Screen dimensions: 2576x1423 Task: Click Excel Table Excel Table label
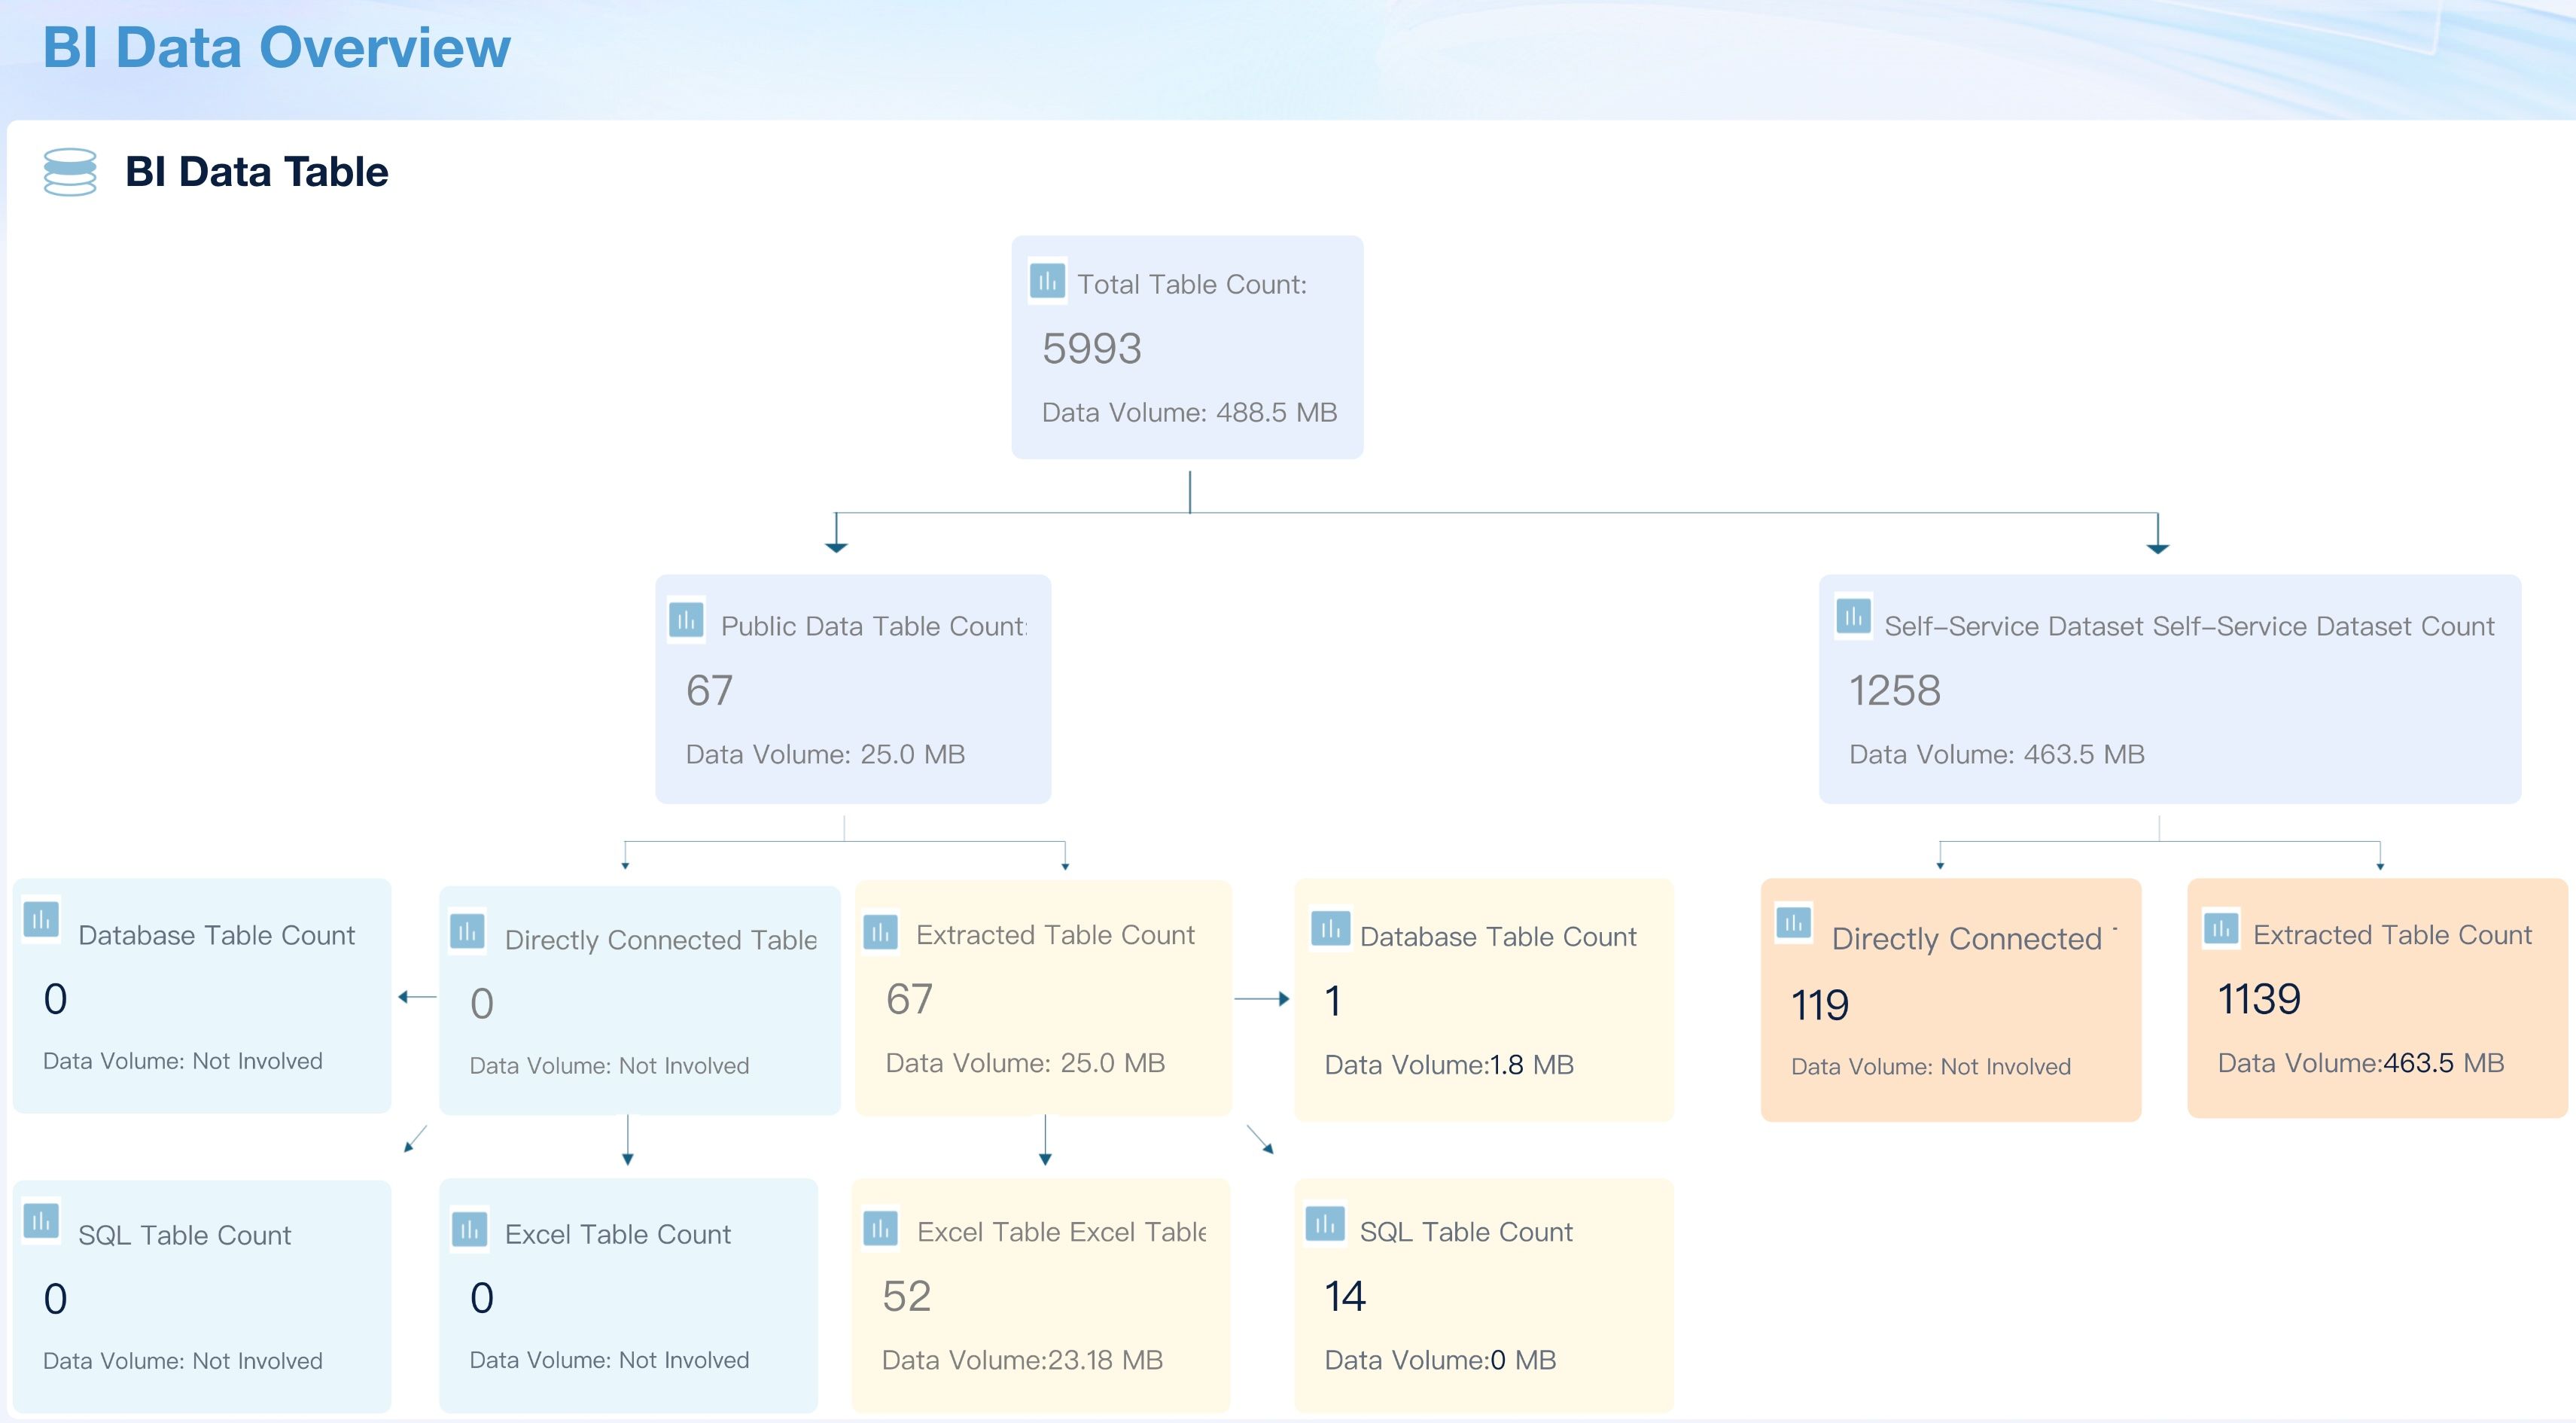tap(1061, 1232)
